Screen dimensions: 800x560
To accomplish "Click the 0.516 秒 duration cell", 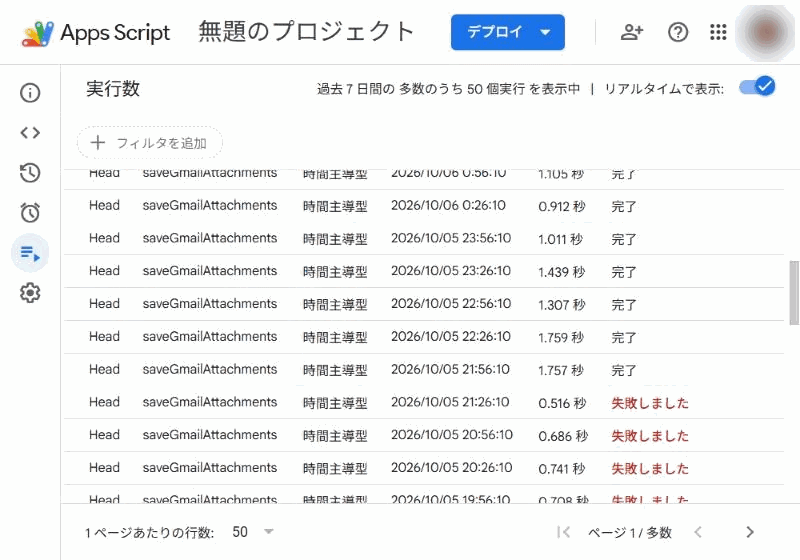I will click(x=562, y=403).
